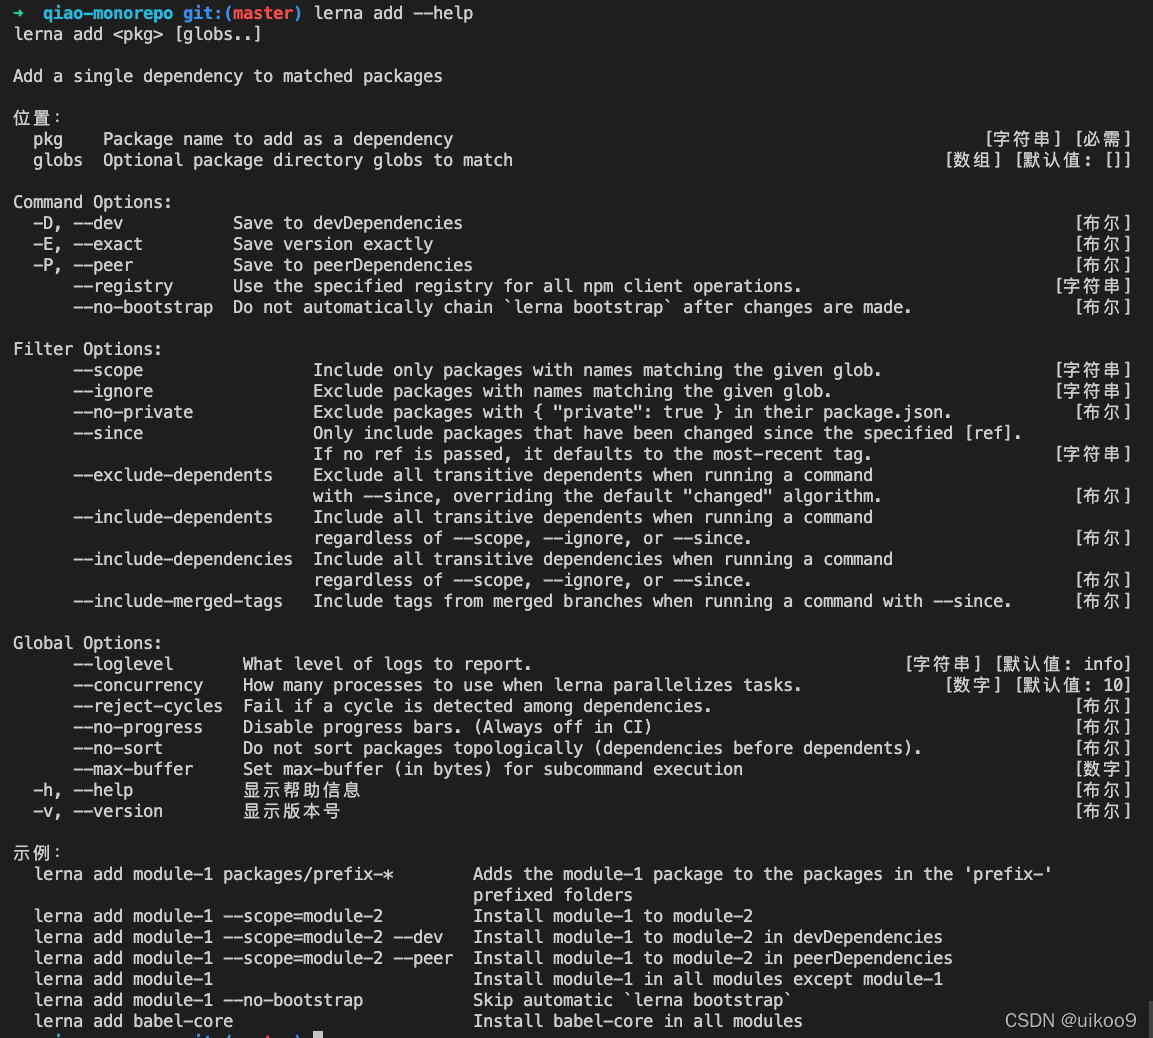Click the --max-buffer option text

pyautogui.click(x=133, y=769)
